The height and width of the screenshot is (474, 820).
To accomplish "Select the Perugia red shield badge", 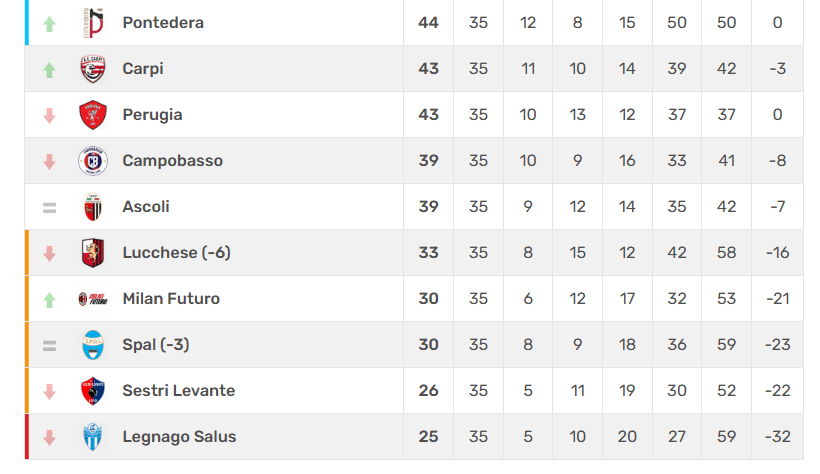I will (x=93, y=115).
